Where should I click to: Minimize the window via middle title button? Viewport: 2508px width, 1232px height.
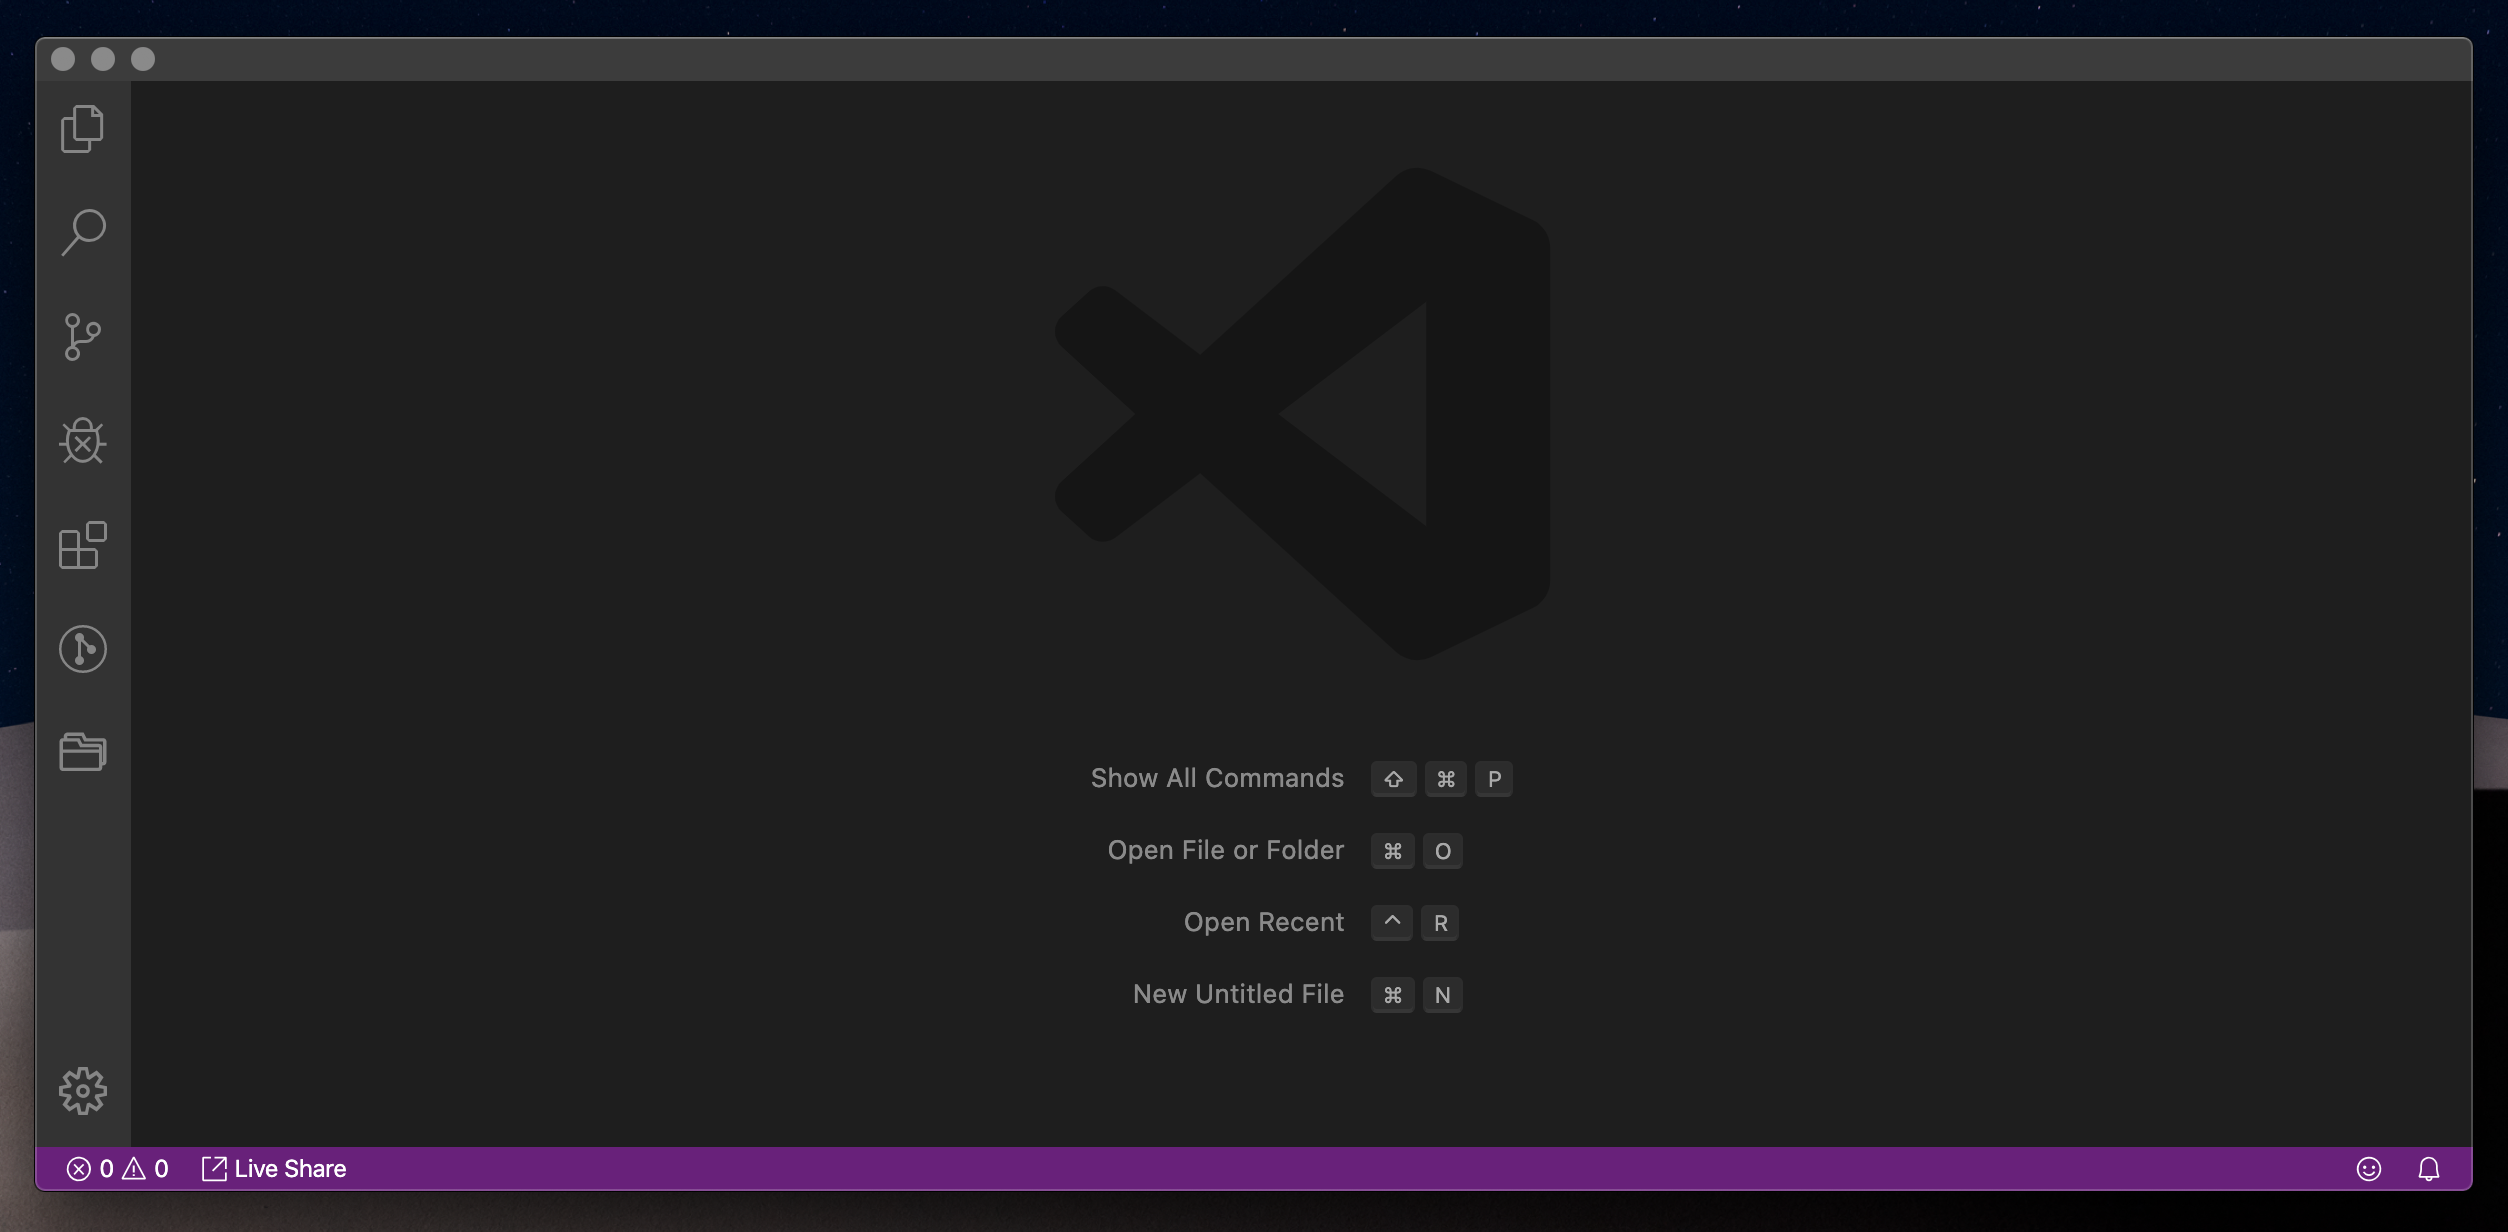pos(103,59)
